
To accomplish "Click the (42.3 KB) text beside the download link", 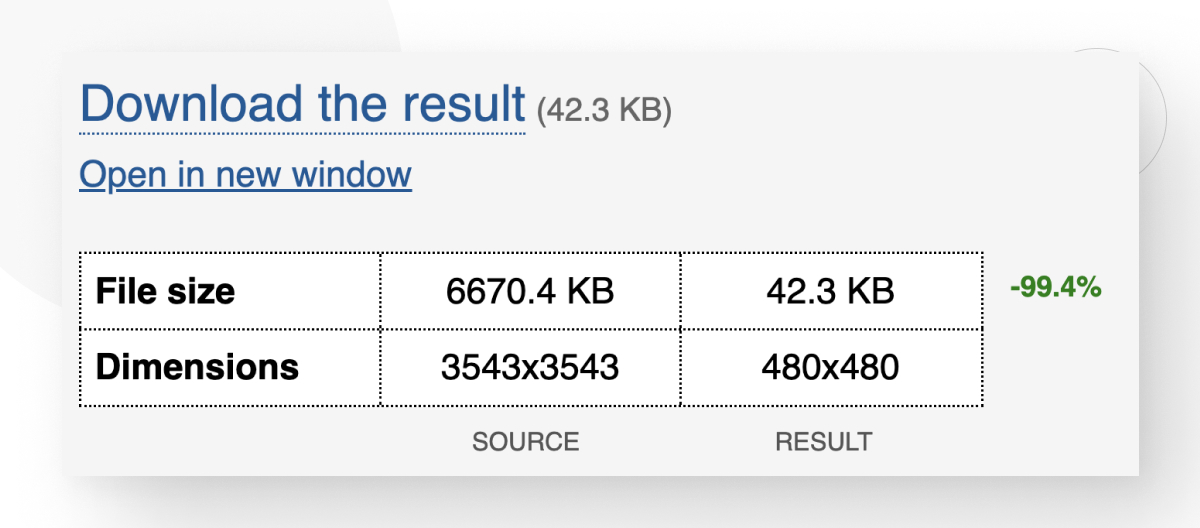I will 604,110.
